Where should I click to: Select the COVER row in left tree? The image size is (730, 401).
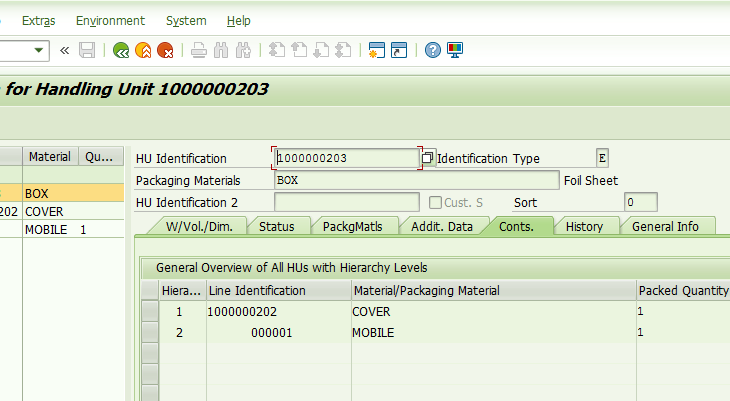point(61,211)
